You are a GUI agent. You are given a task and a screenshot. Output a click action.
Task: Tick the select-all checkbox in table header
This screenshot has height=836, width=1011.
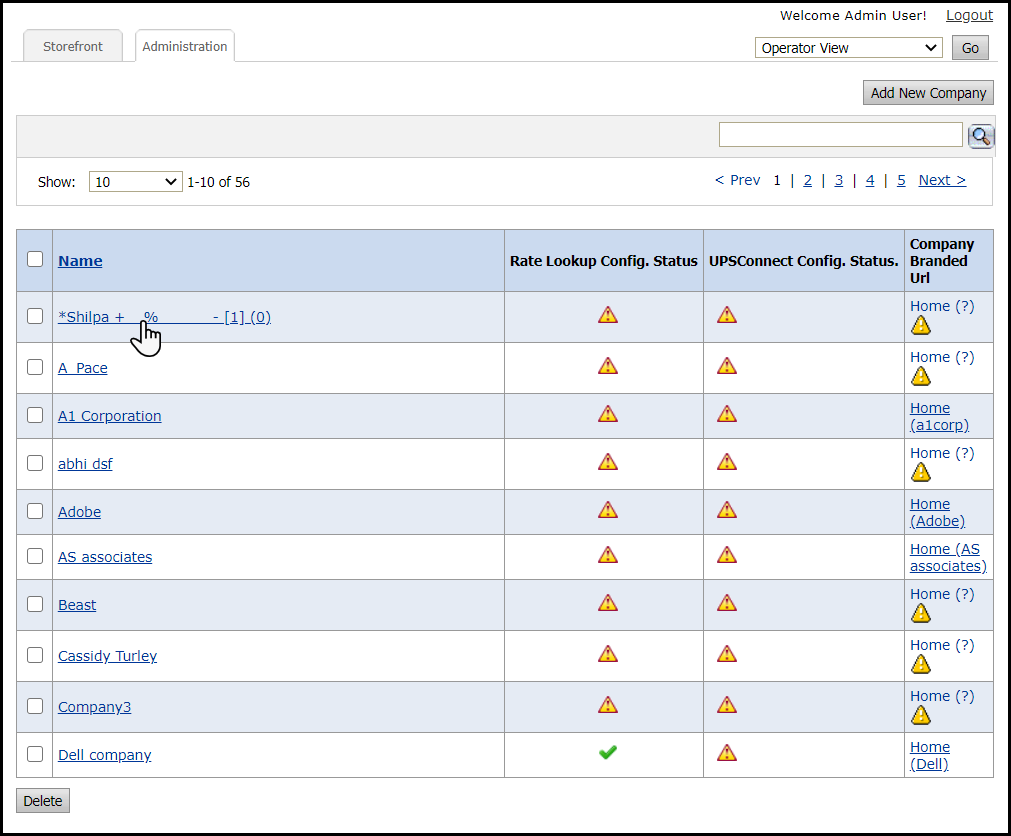click(35, 259)
